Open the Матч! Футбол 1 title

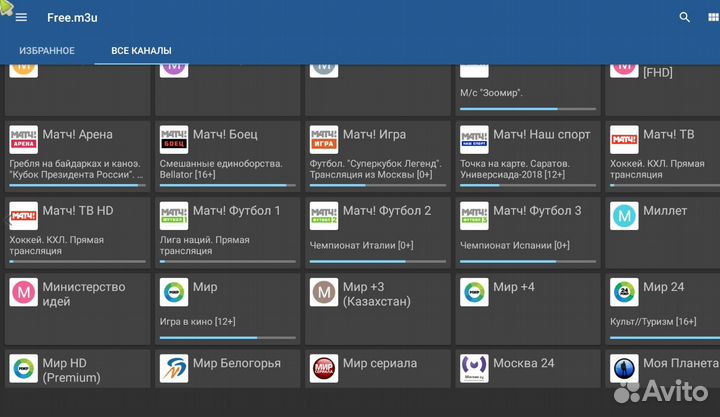pyautogui.click(x=236, y=211)
